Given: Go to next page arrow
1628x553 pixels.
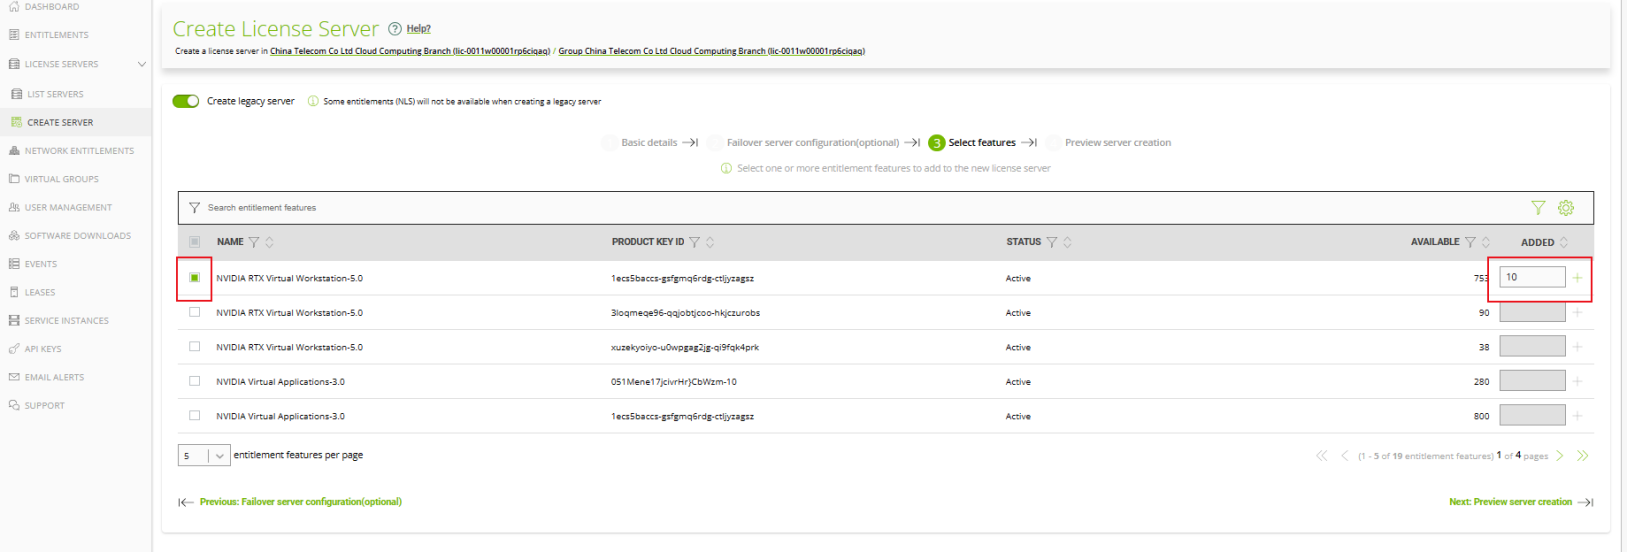Looking at the screenshot, I should pyautogui.click(x=1560, y=456).
